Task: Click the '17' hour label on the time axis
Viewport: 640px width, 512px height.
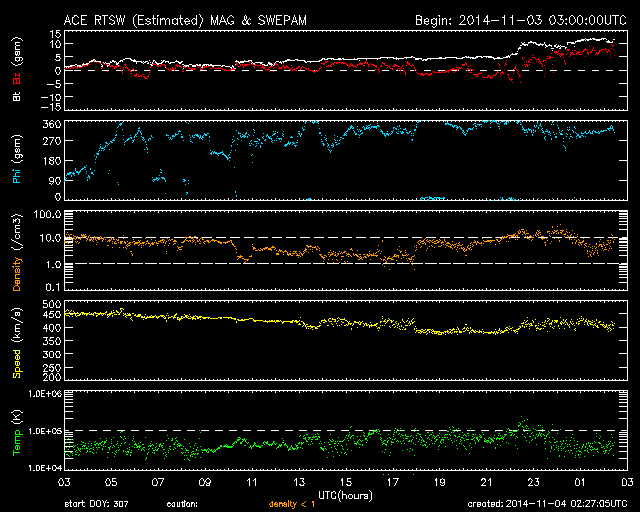Action: pyautogui.click(x=393, y=482)
